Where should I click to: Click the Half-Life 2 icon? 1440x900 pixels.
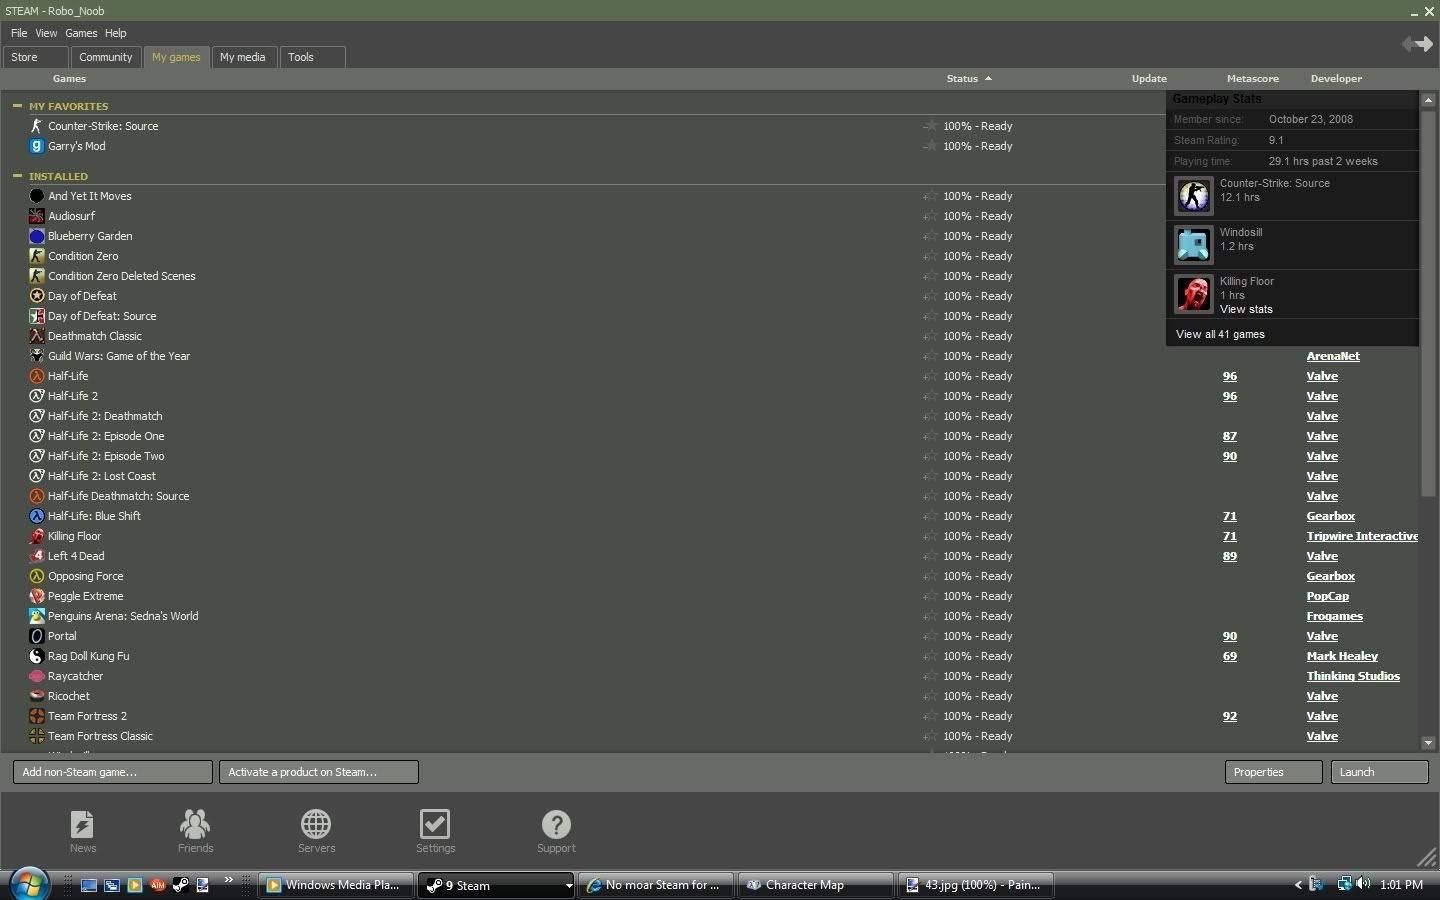37,396
